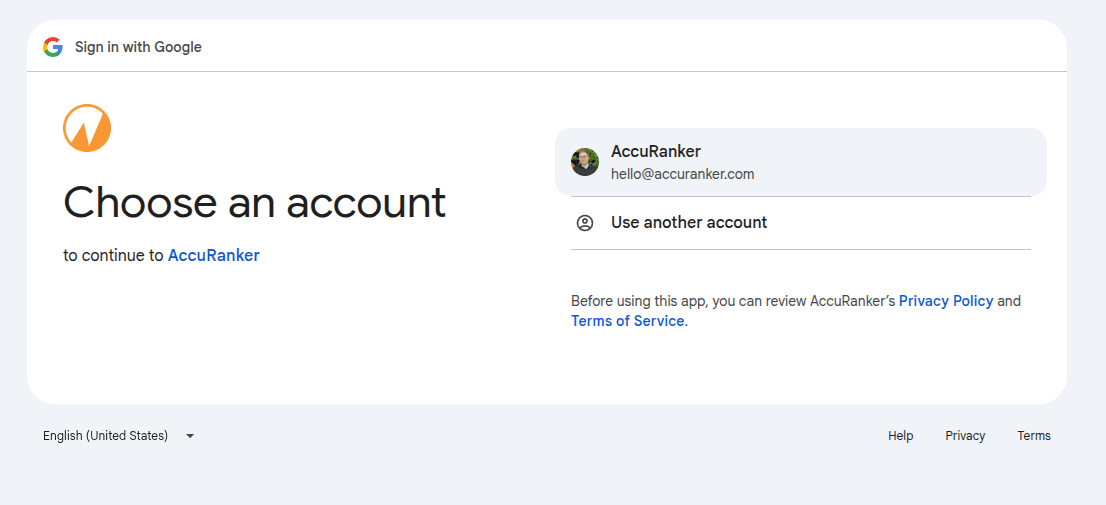Click the orange AccuRanker logo

tap(87, 128)
